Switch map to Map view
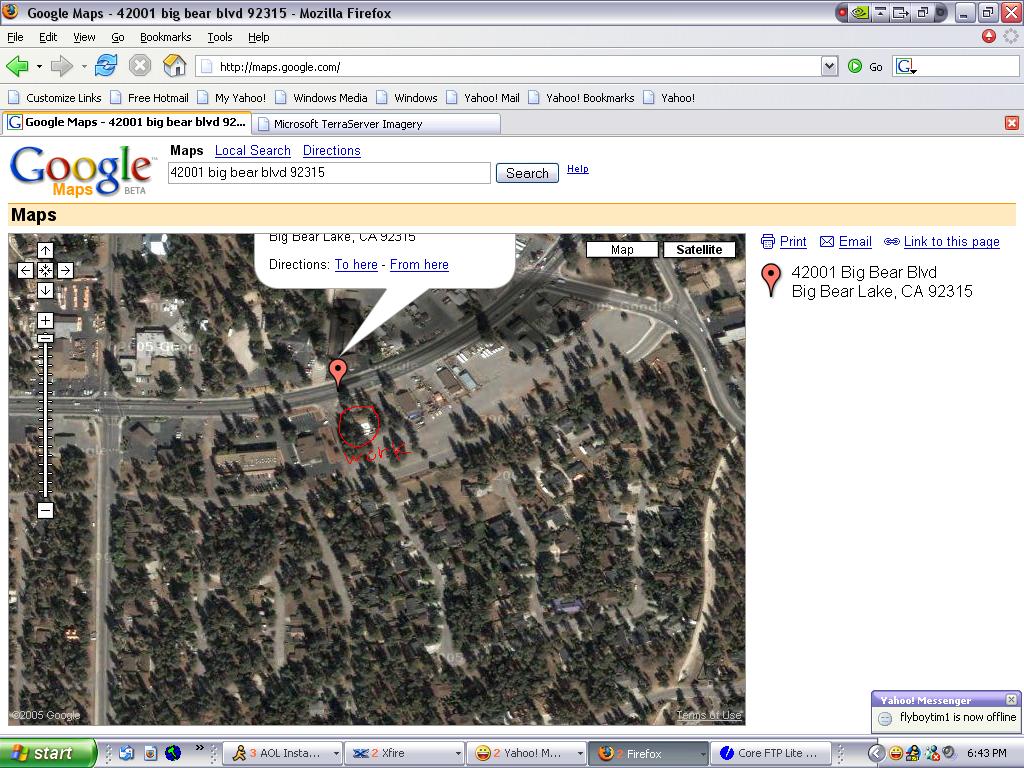Viewport: 1024px width, 768px height. (622, 250)
